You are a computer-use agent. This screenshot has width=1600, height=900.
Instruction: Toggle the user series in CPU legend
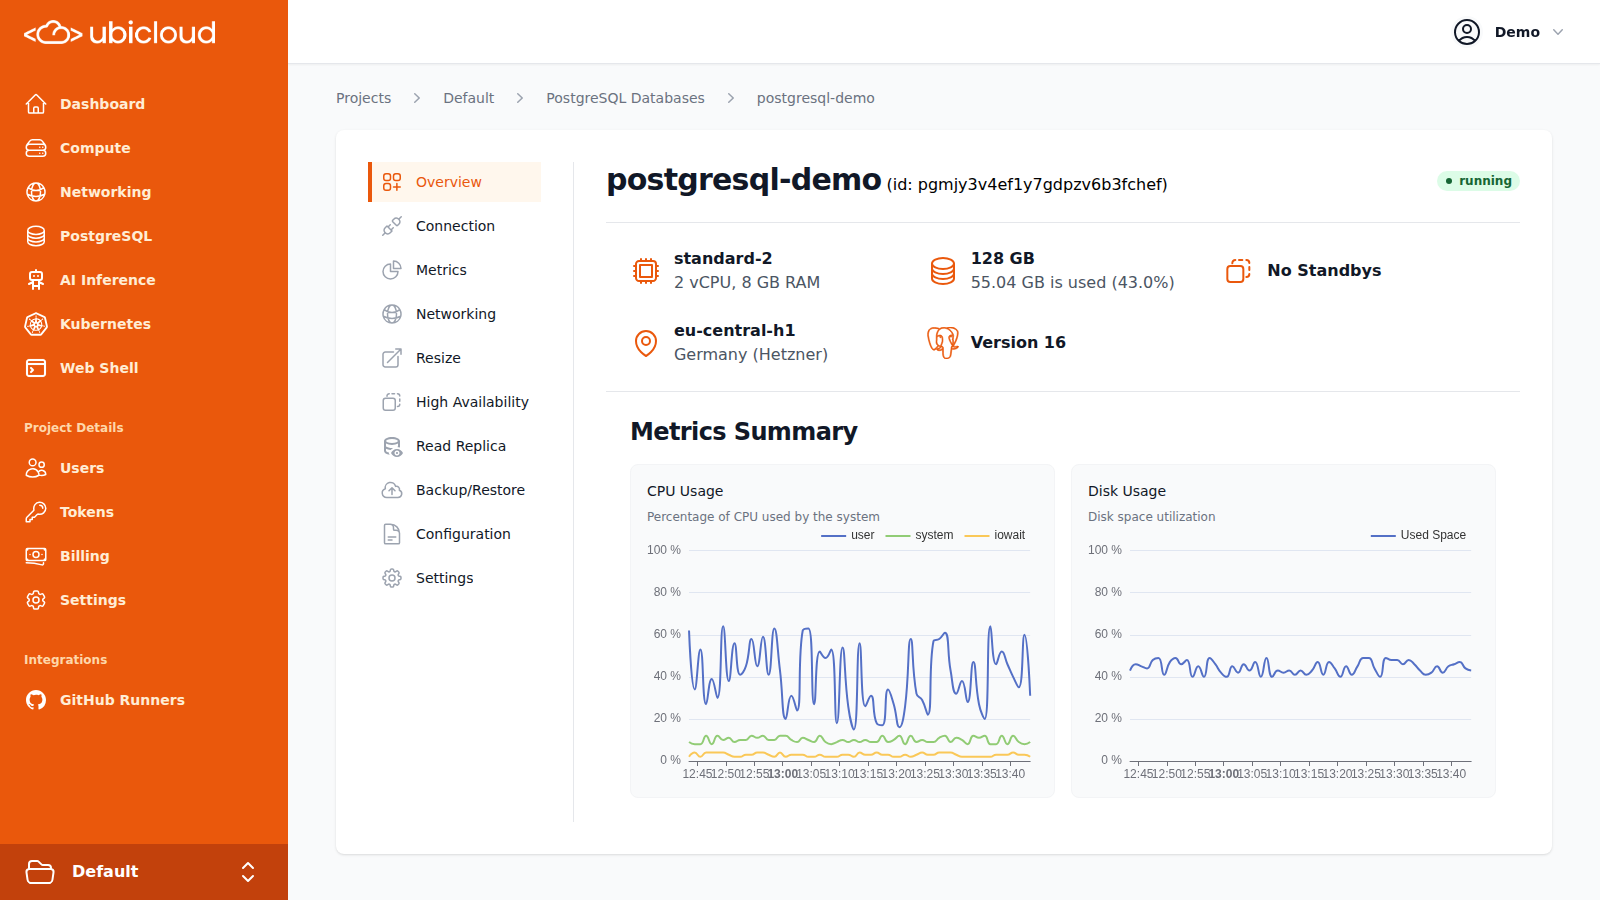[848, 535]
